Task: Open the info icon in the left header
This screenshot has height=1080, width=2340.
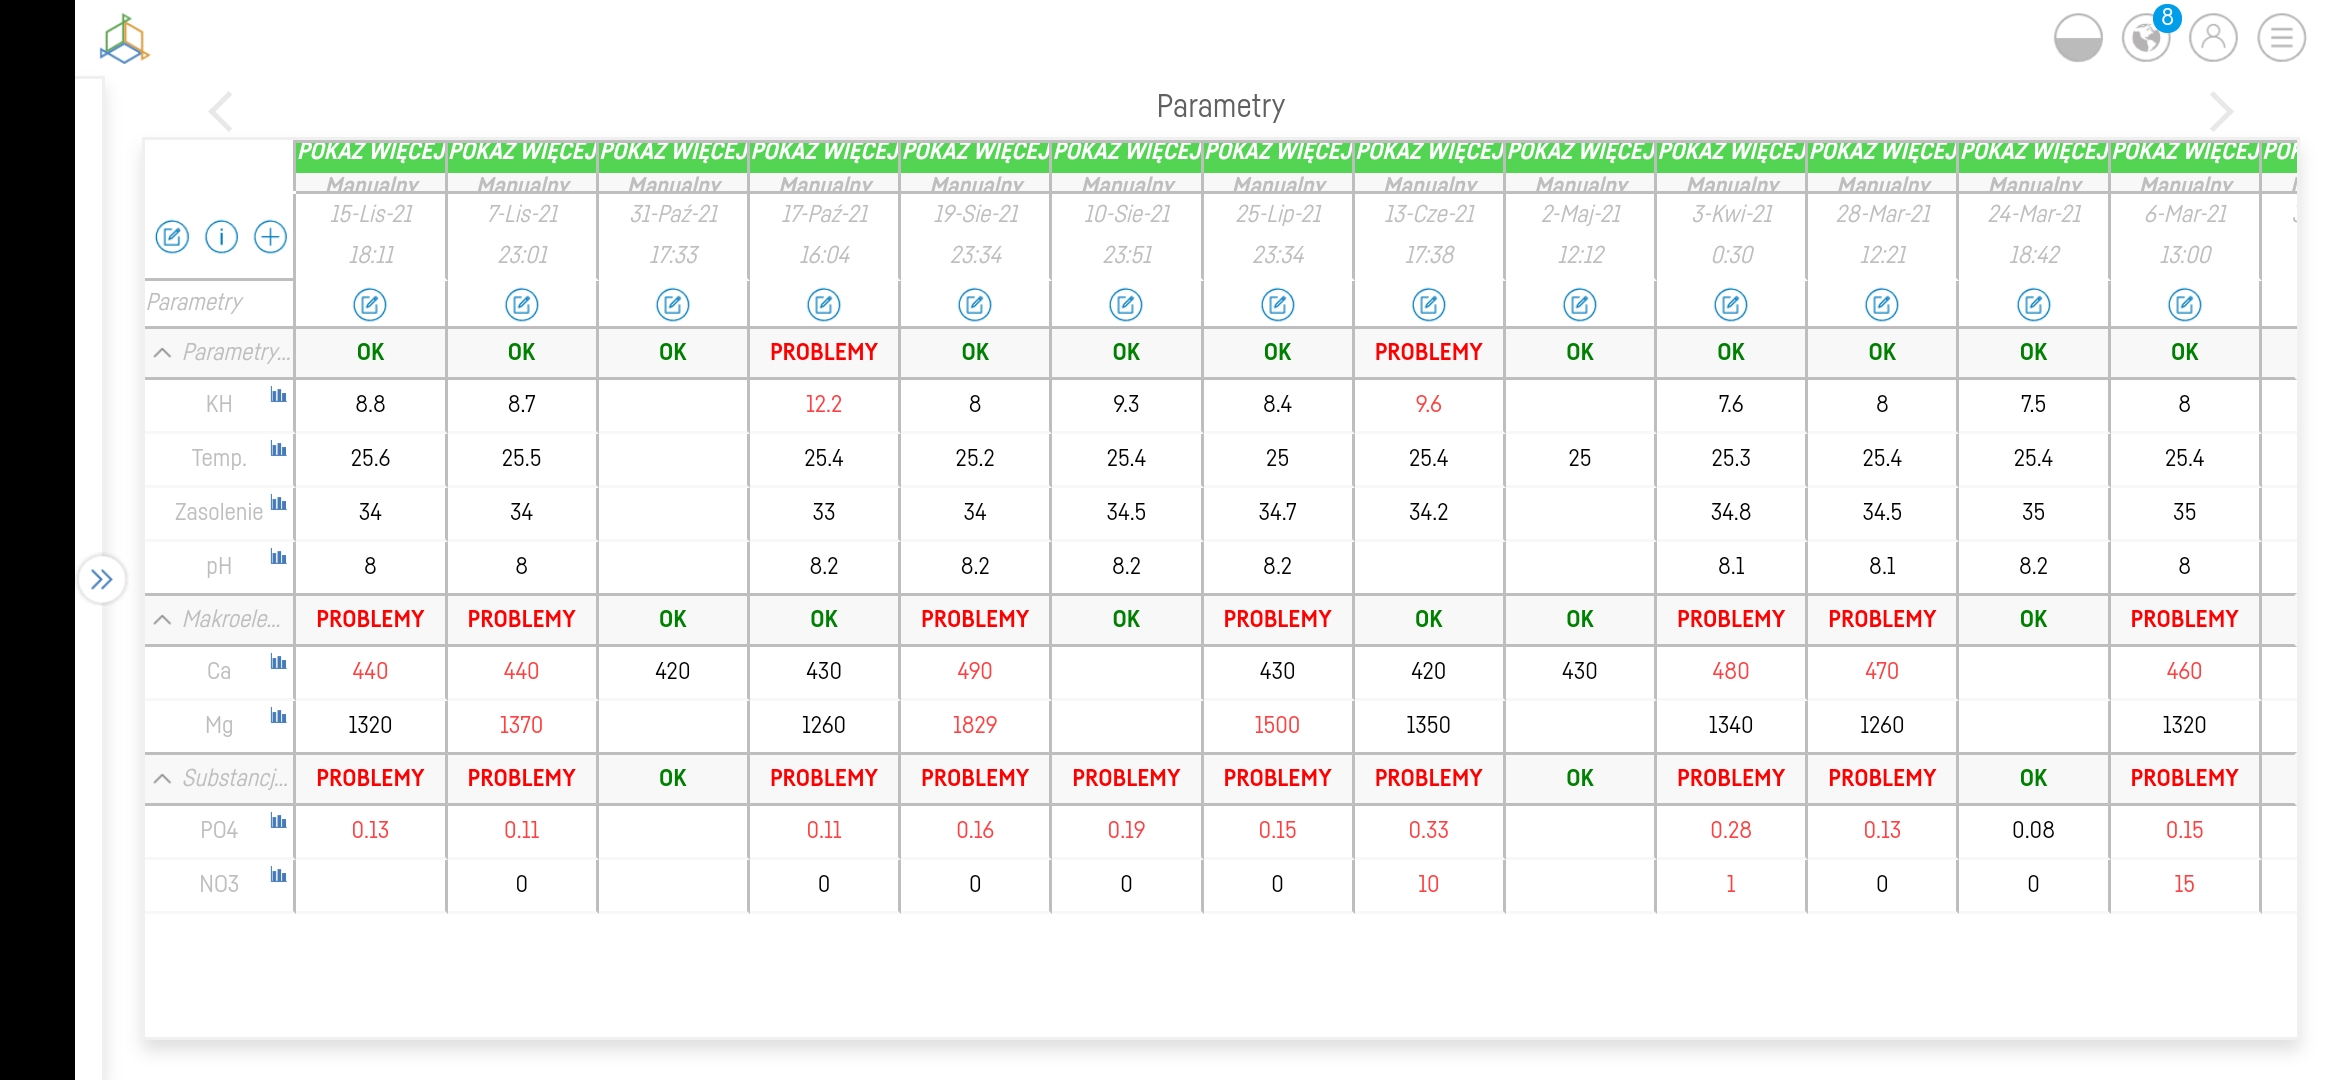Action: coord(221,237)
